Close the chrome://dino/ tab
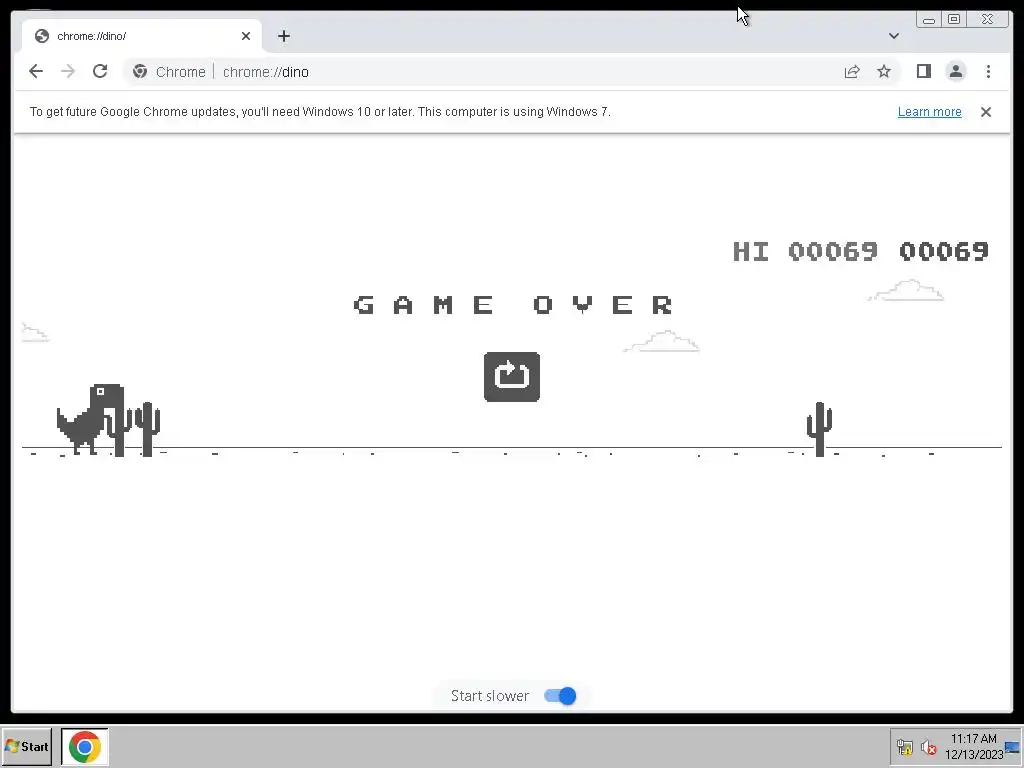The width and height of the screenshot is (1024, 768). click(246, 36)
